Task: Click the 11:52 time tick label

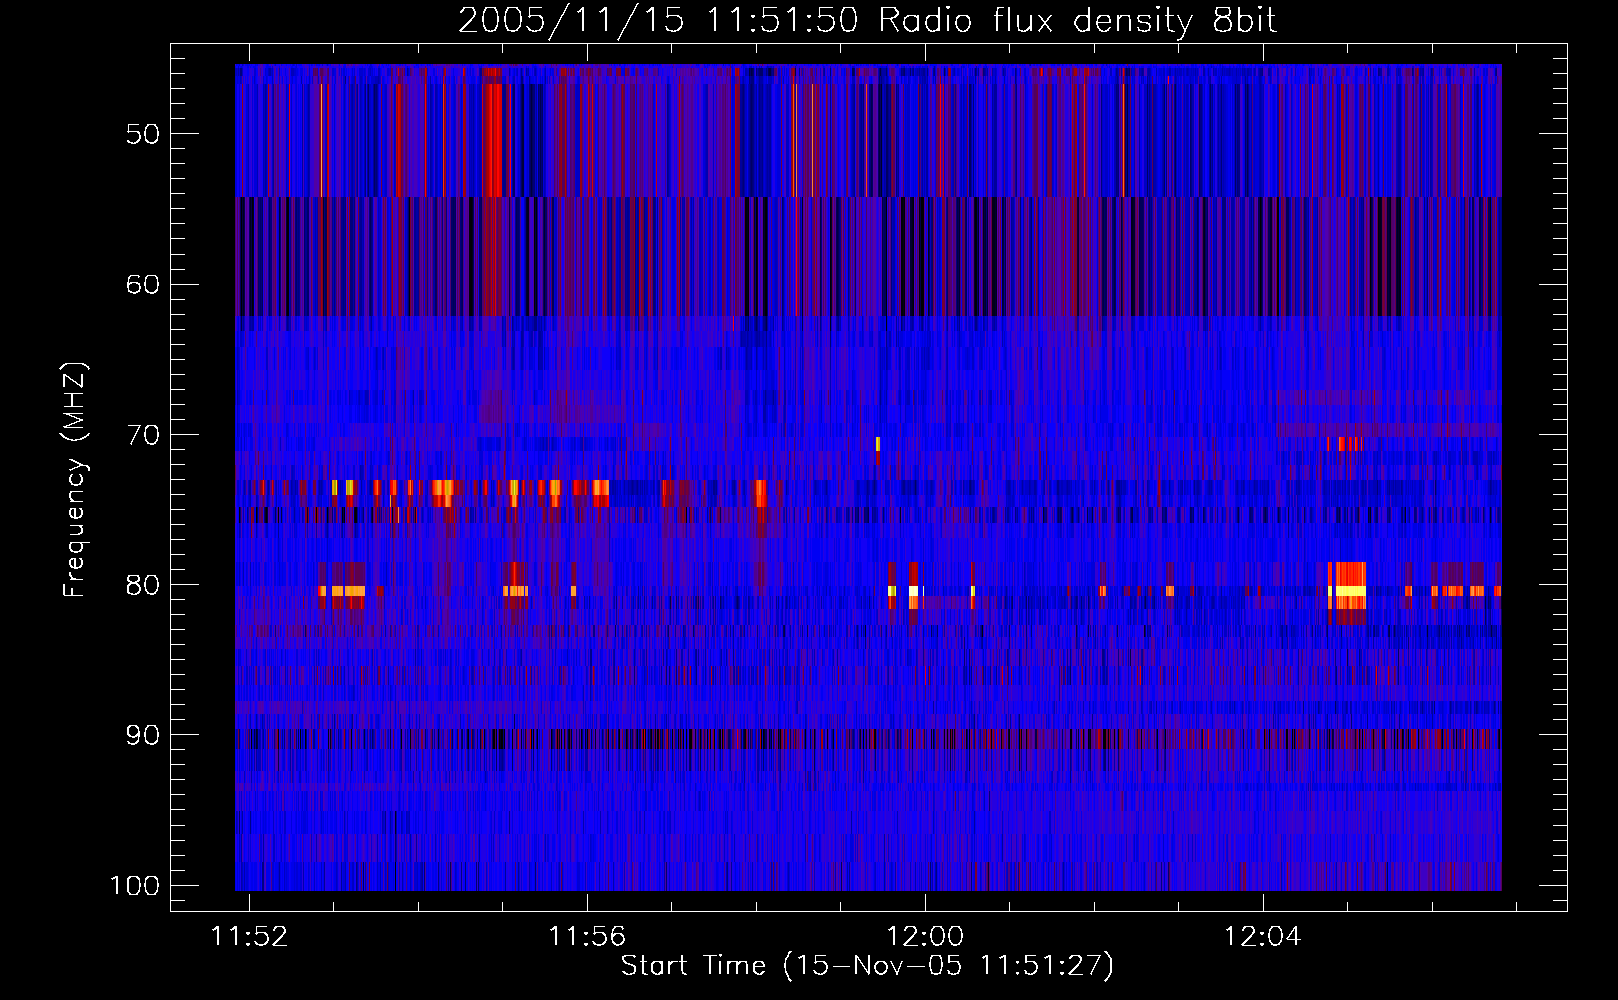Action: (248, 937)
